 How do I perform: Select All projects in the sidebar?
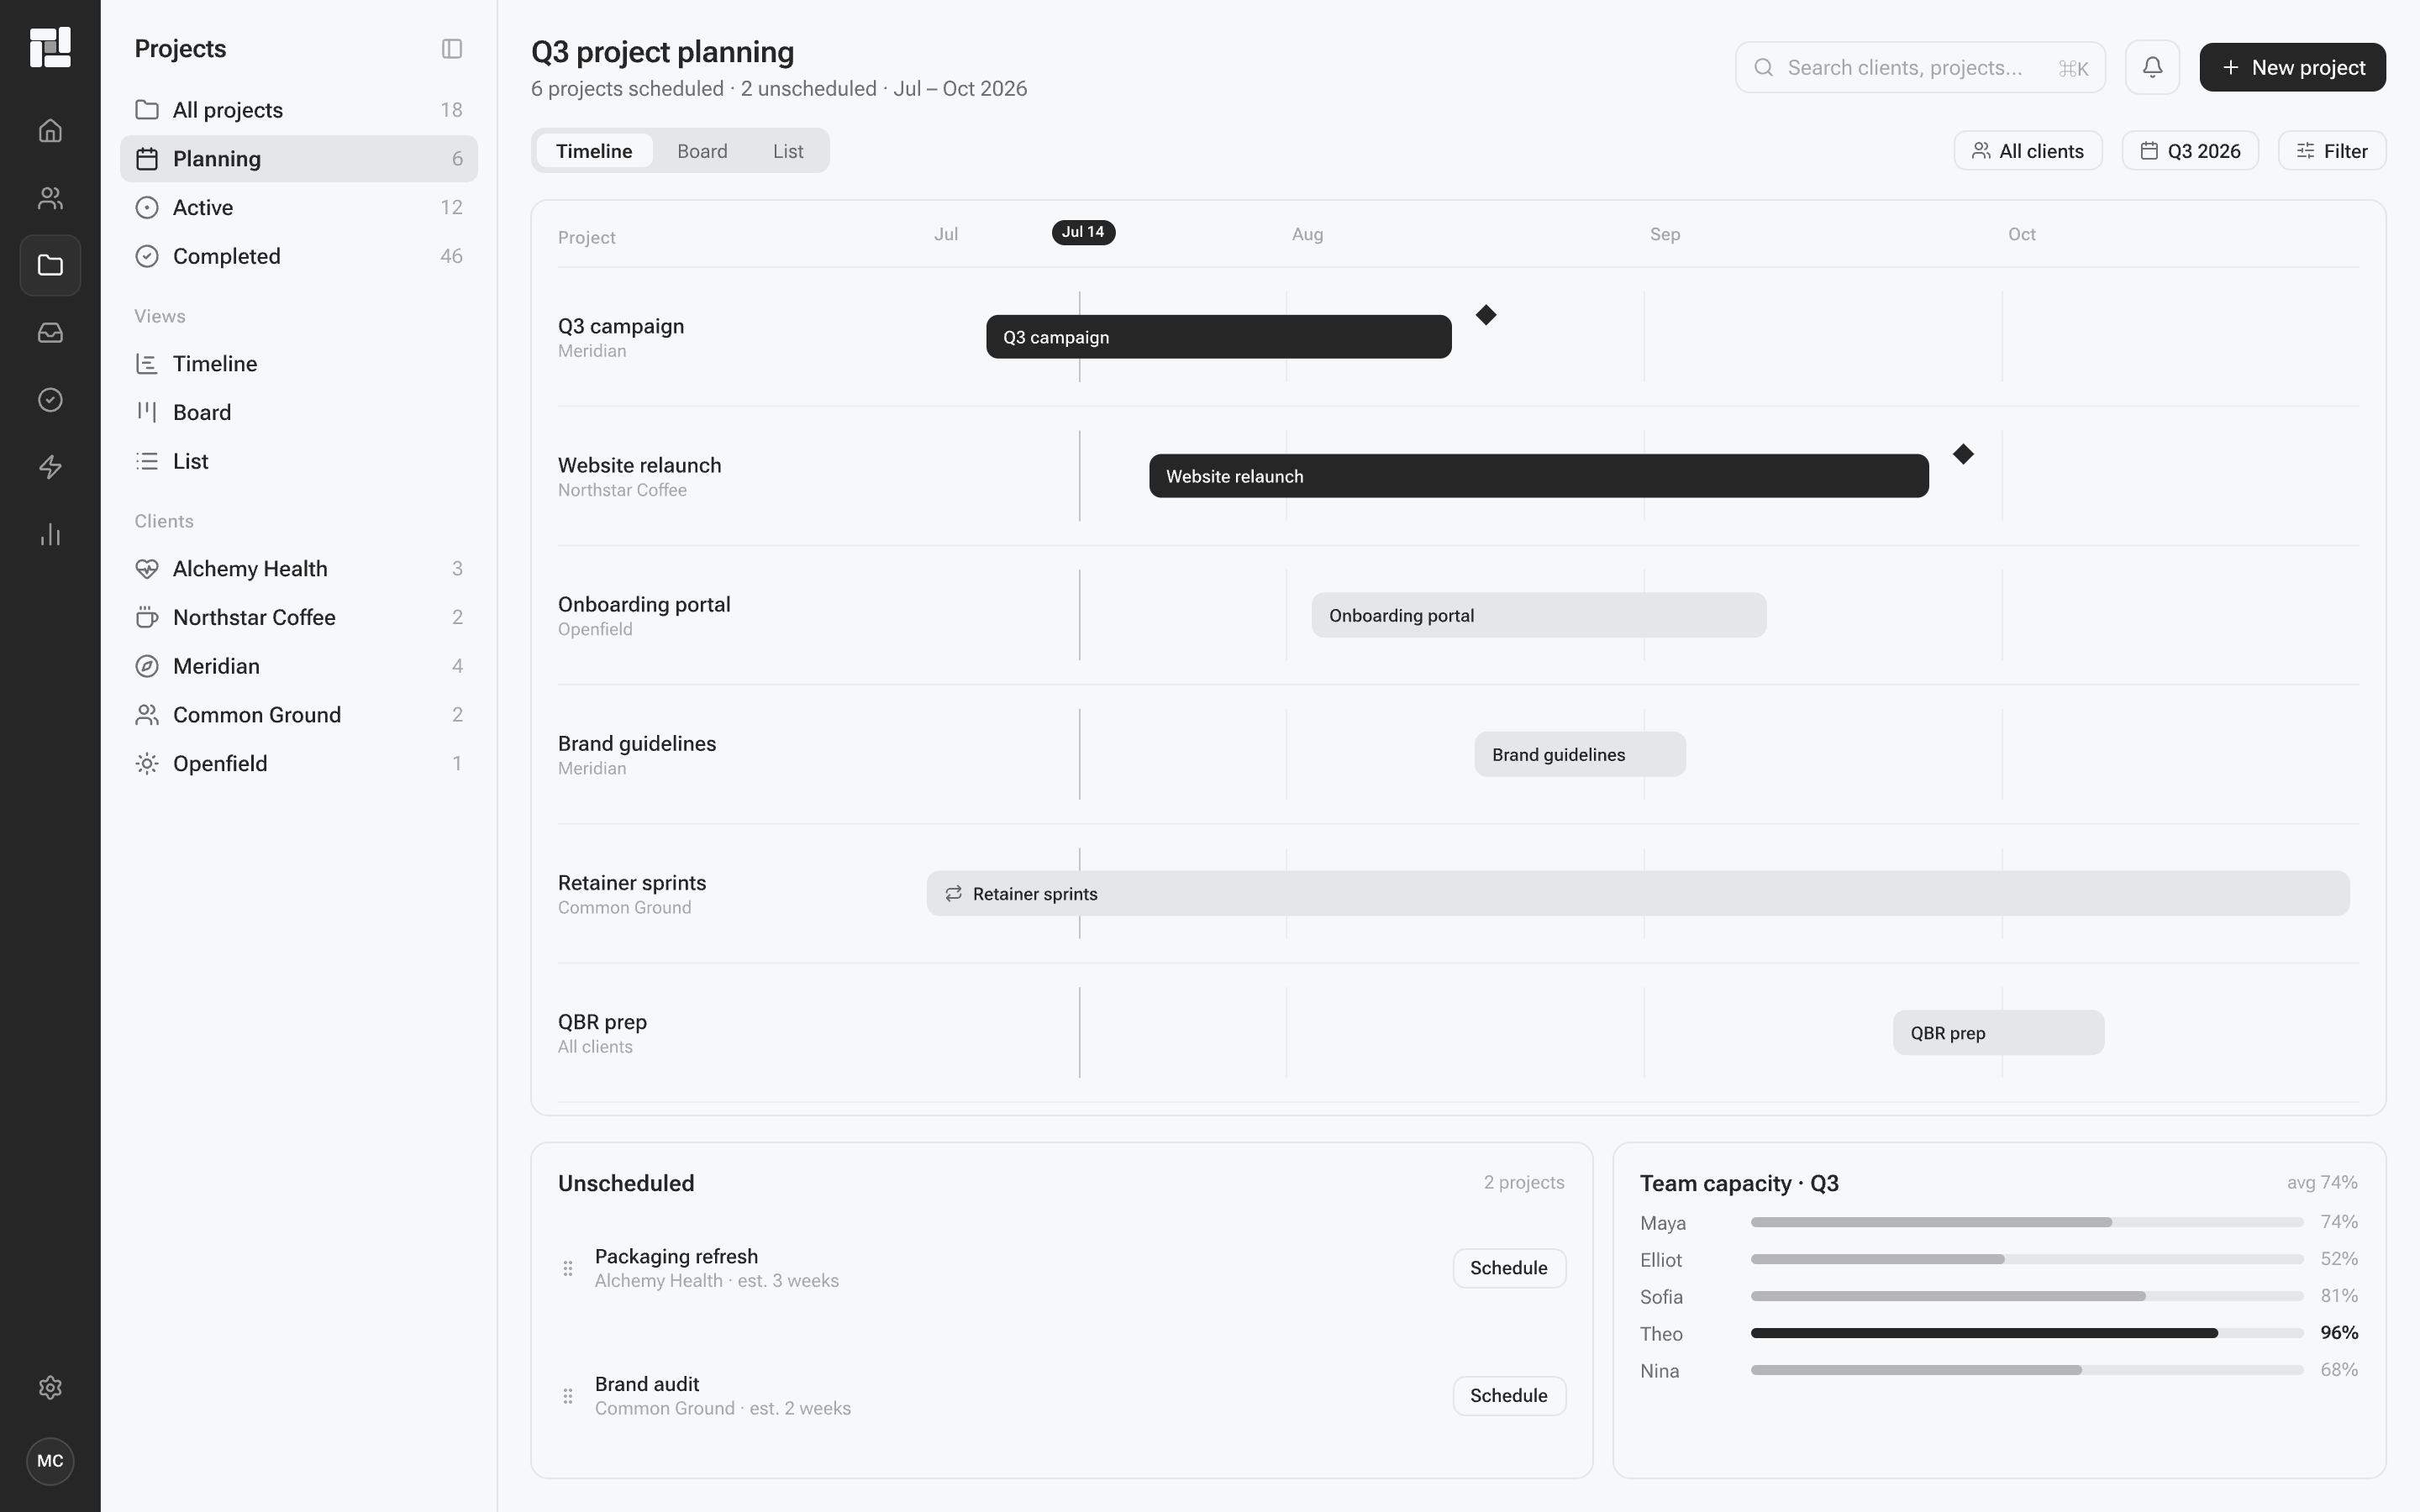[x=299, y=110]
